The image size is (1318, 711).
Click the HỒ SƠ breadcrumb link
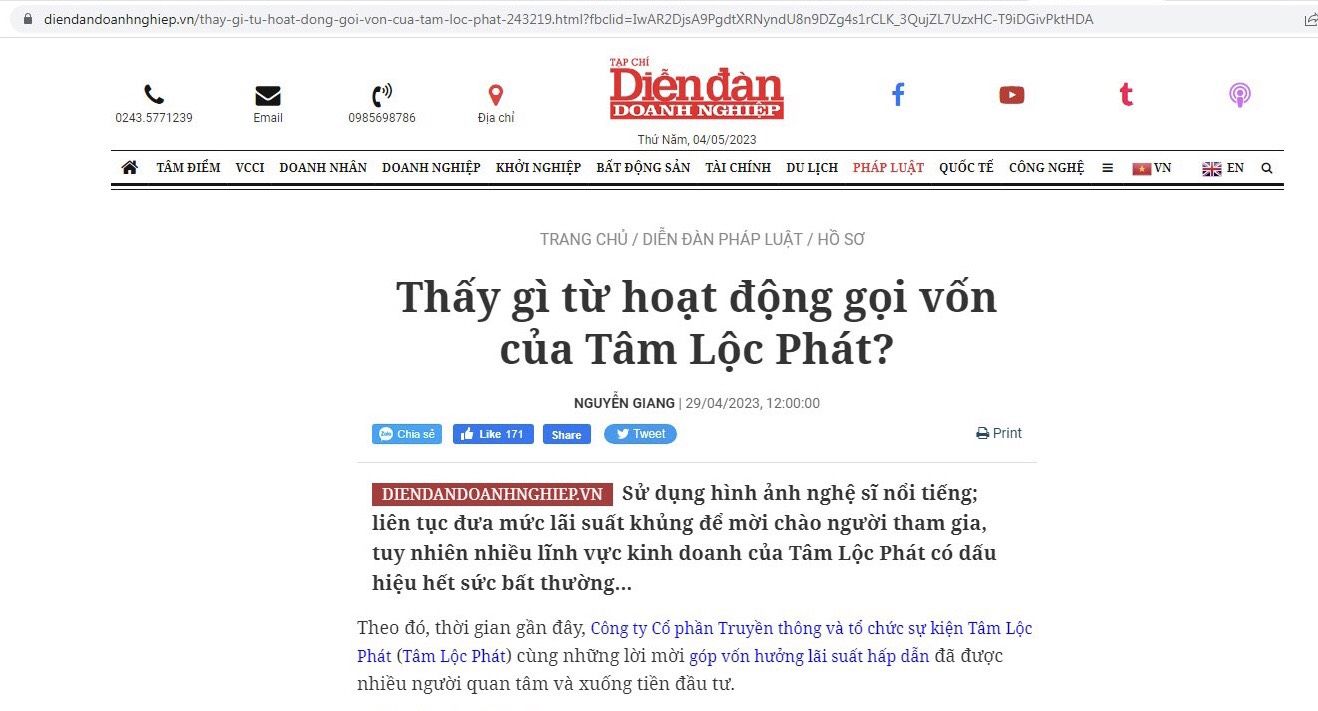click(x=841, y=239)
